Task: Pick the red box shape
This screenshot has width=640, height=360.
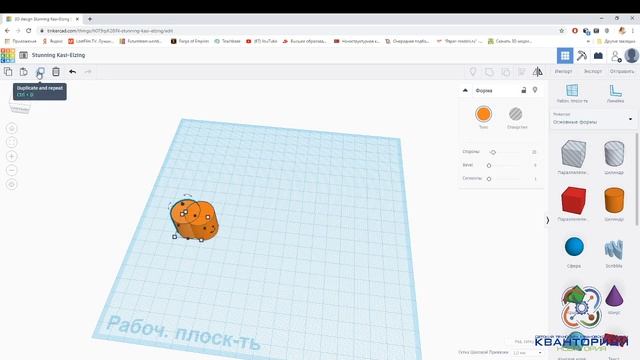Action: (x=573, y=200)
